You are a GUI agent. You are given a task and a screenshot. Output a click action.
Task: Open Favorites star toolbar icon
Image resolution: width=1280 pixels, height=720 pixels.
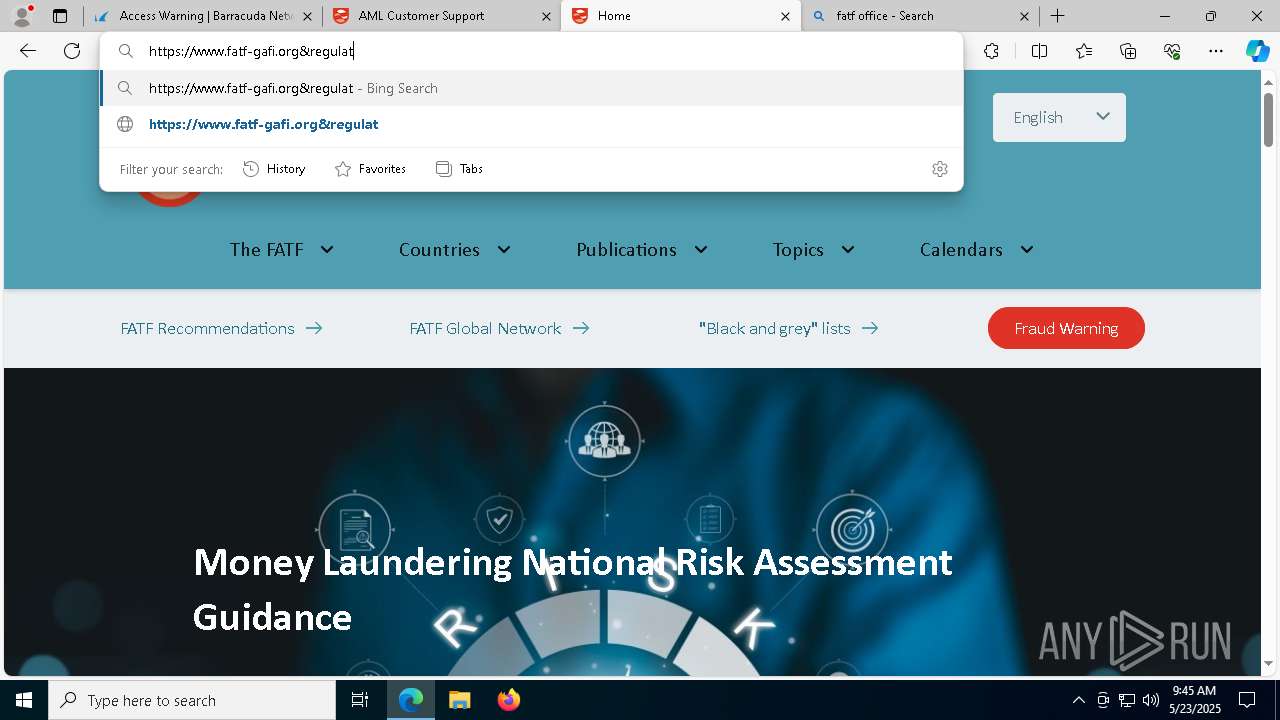coord(1084,51)
